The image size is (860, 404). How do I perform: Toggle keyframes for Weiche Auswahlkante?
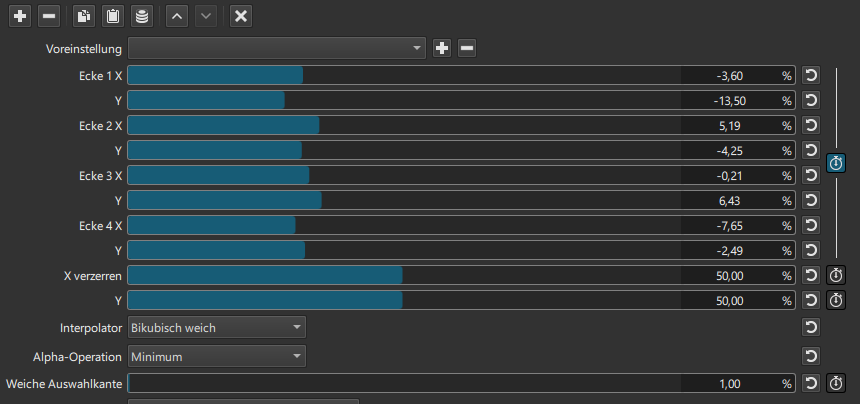click(836, 383)
